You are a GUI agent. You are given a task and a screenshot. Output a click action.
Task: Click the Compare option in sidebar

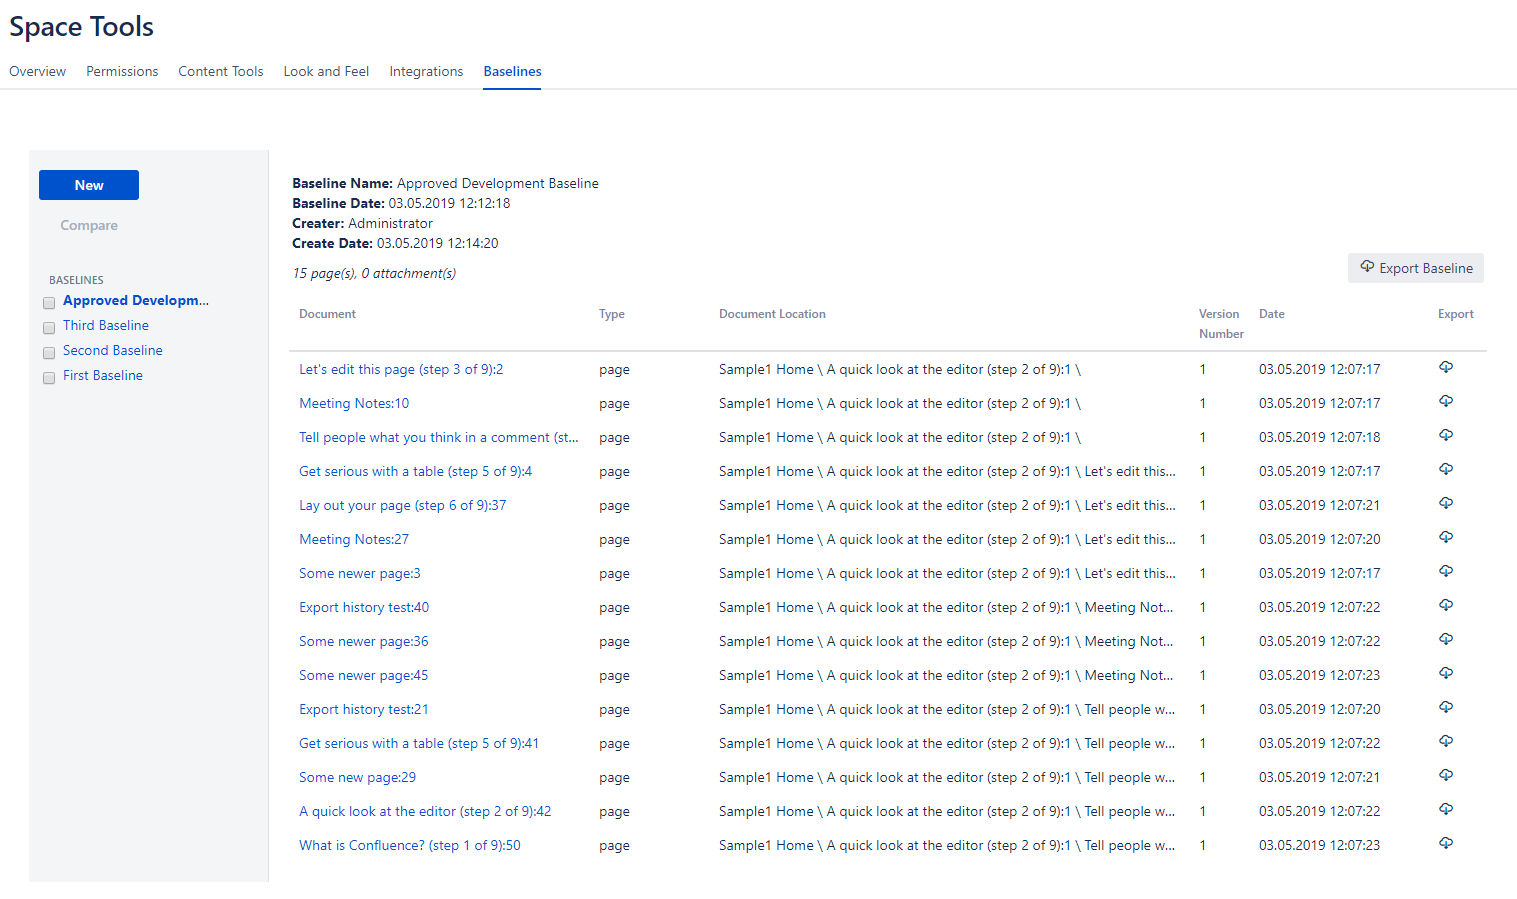pos(89,225)
